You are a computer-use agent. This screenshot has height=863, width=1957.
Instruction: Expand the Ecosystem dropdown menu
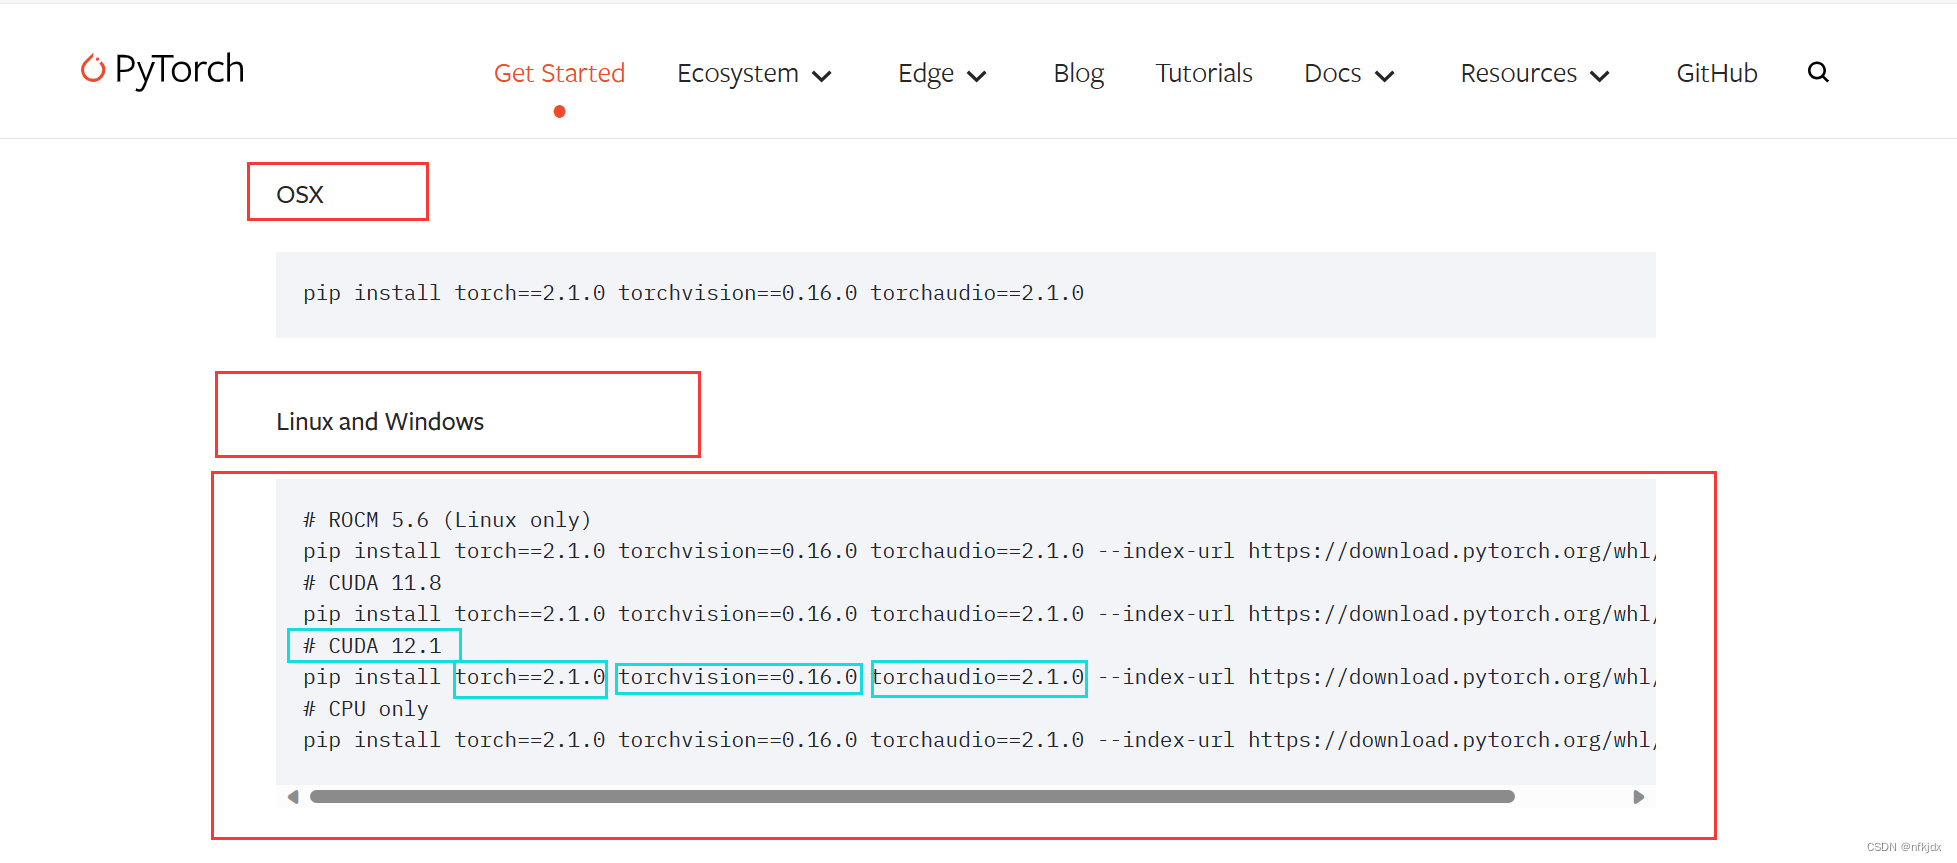(754, 74)
